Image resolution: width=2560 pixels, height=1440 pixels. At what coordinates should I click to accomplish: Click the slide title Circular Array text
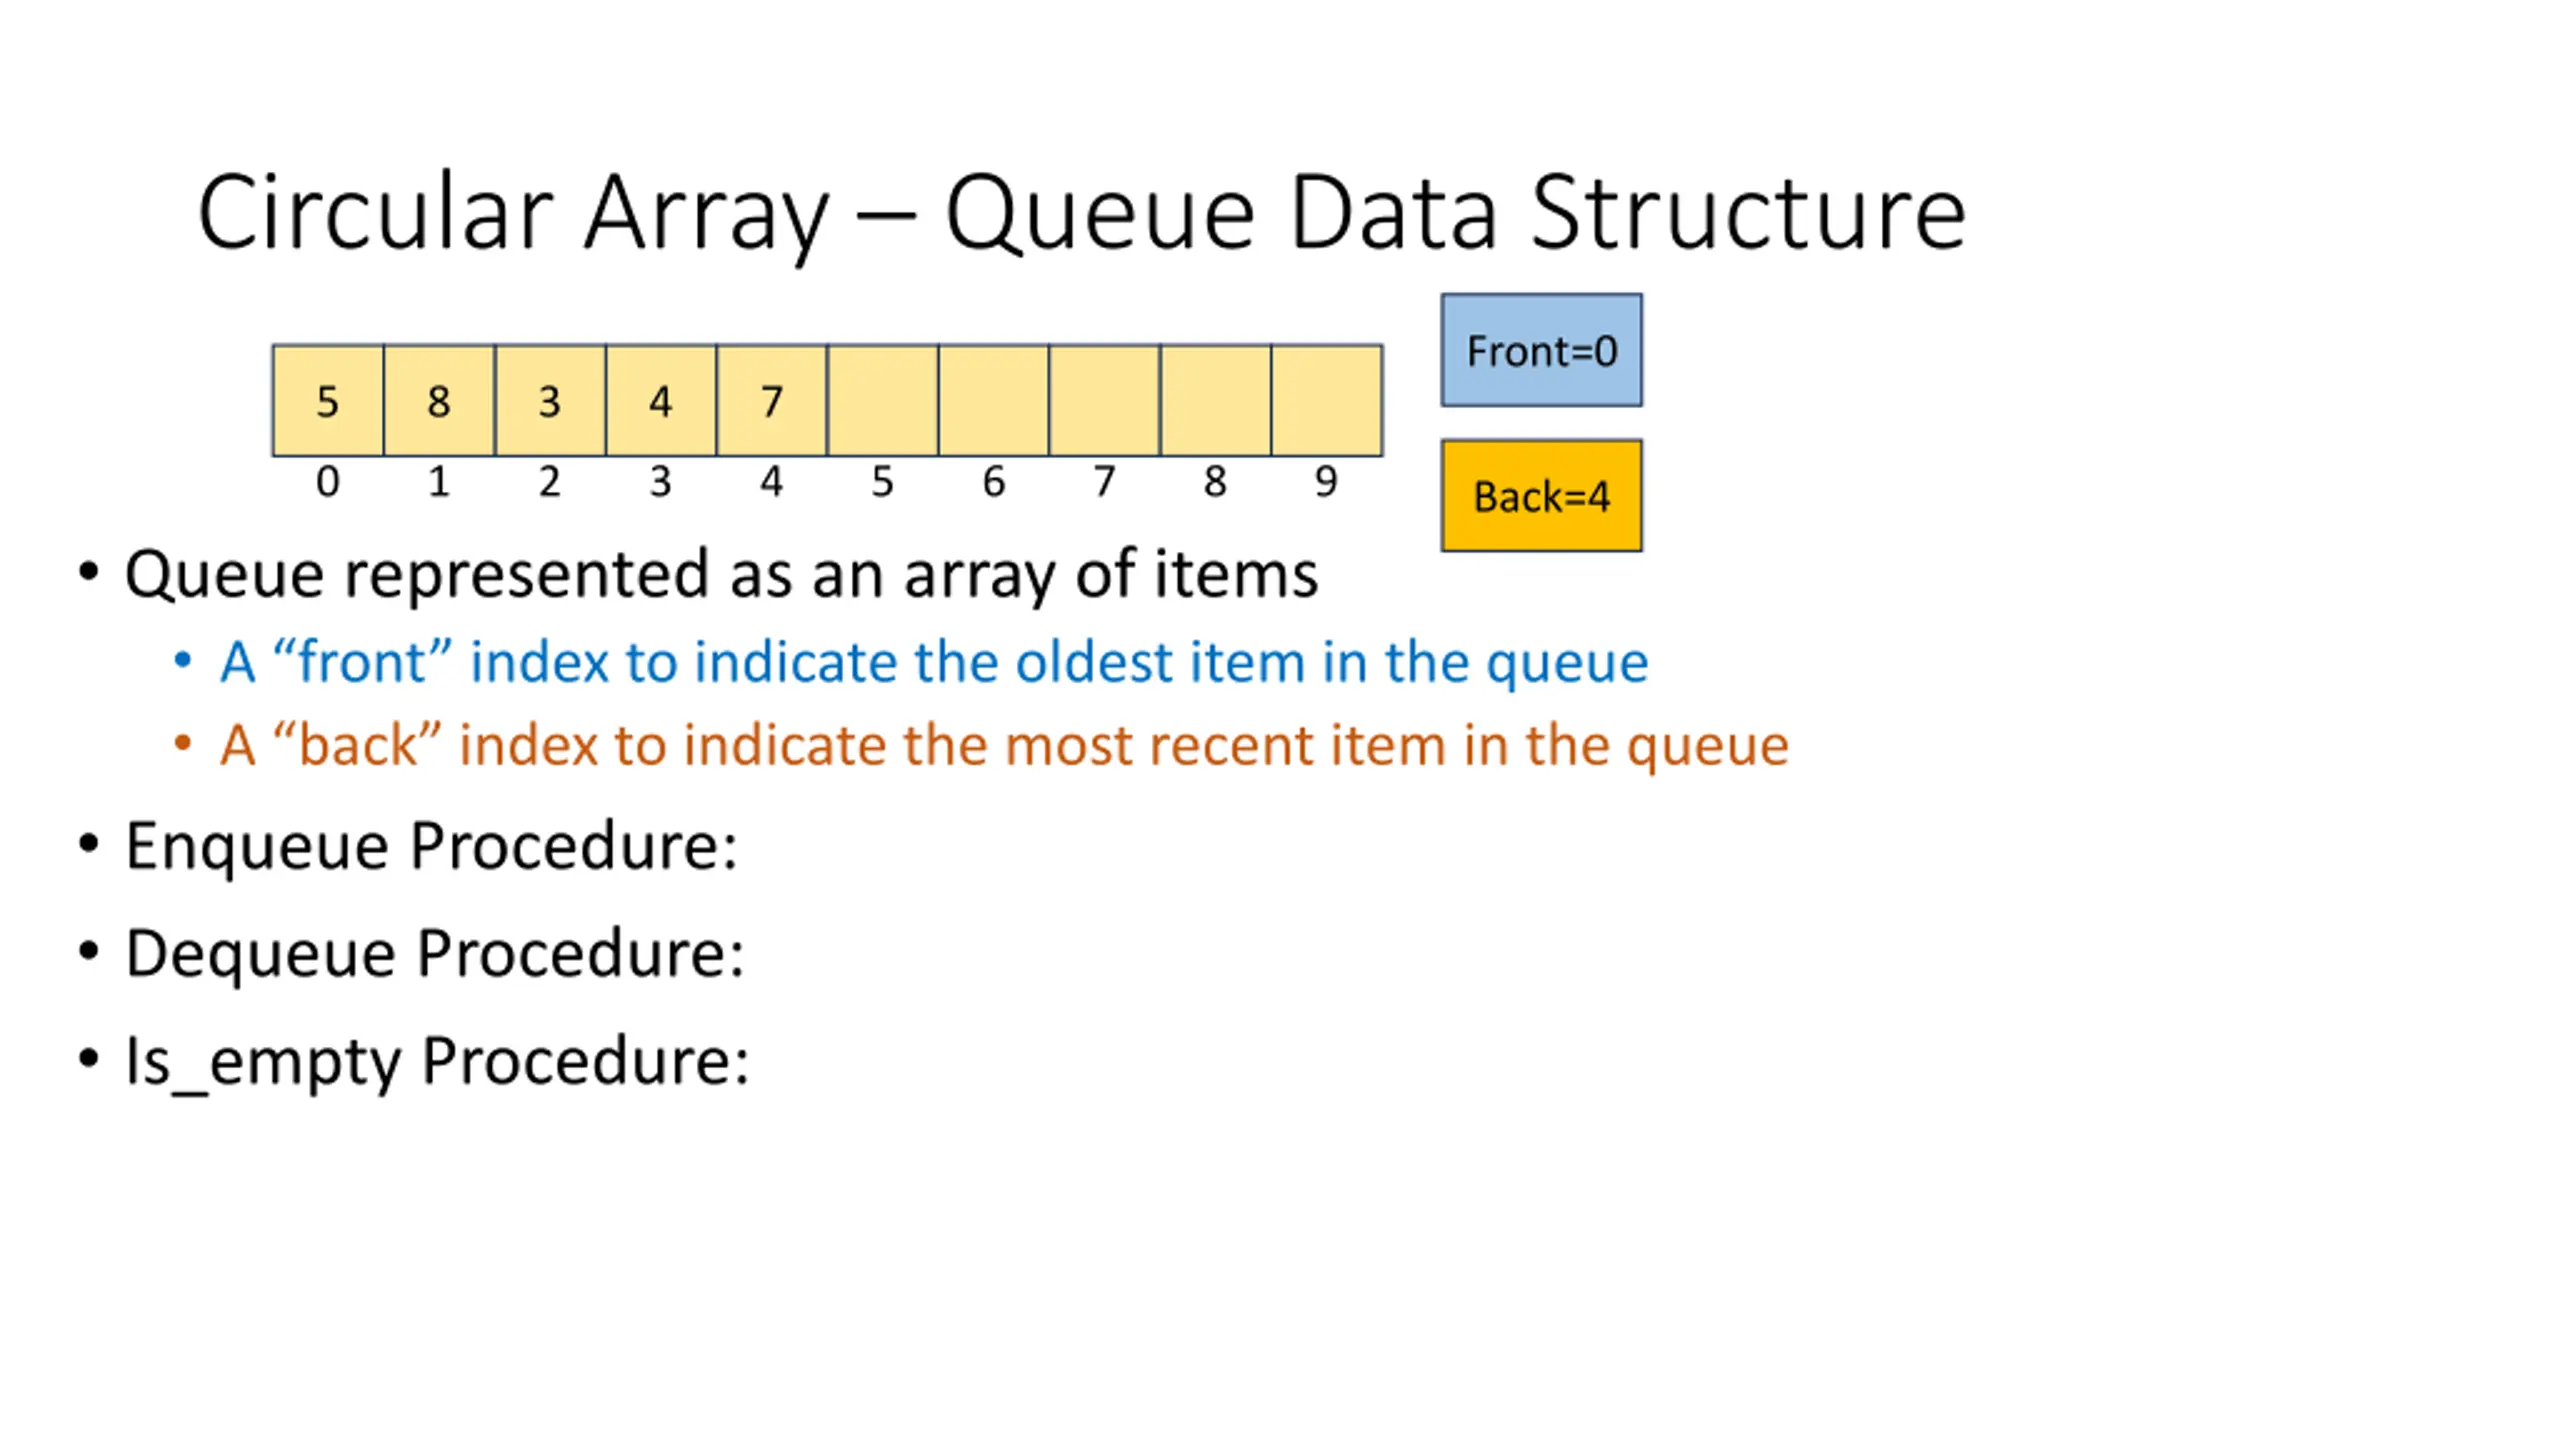click(x=513, y=214)
